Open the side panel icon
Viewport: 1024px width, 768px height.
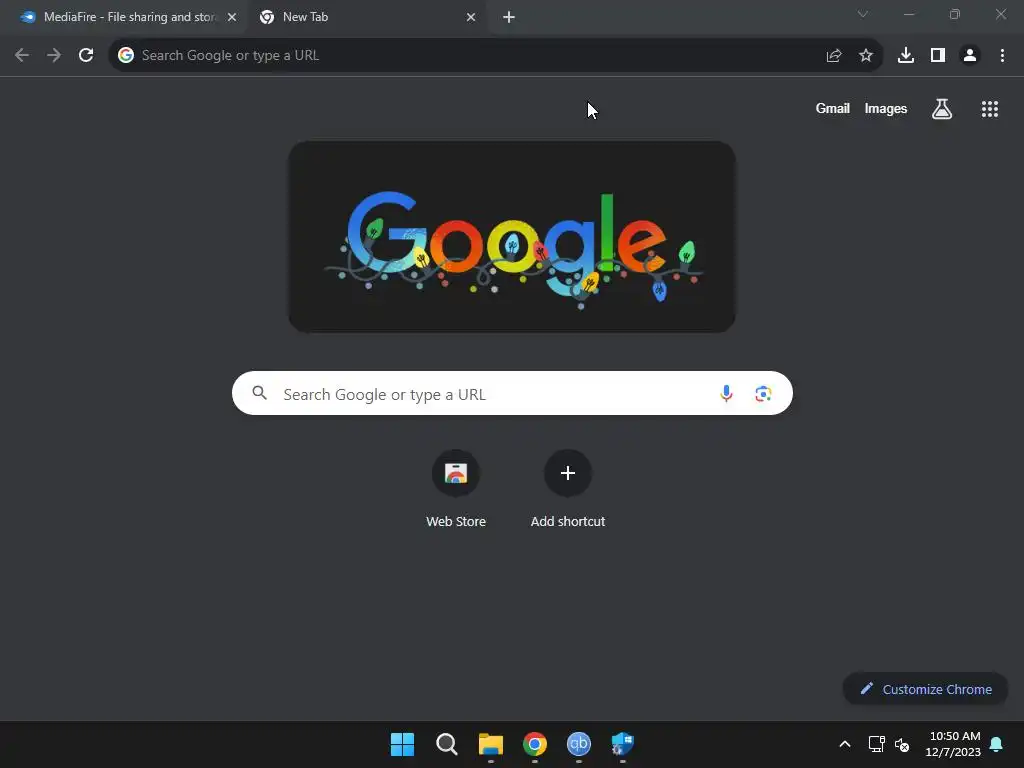[x=938, y=56]
